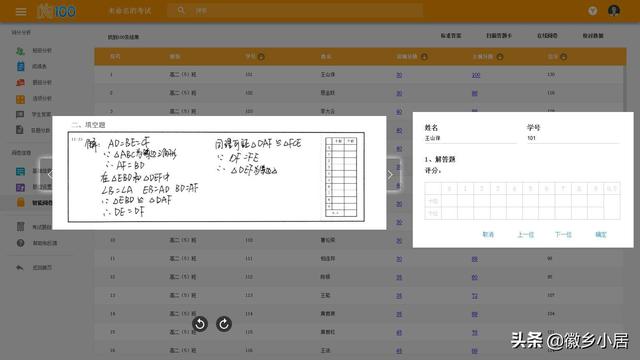Open the hamburger menu icon
The width and height of the screenshot is (640, 360).
click(x=21, y=11)
